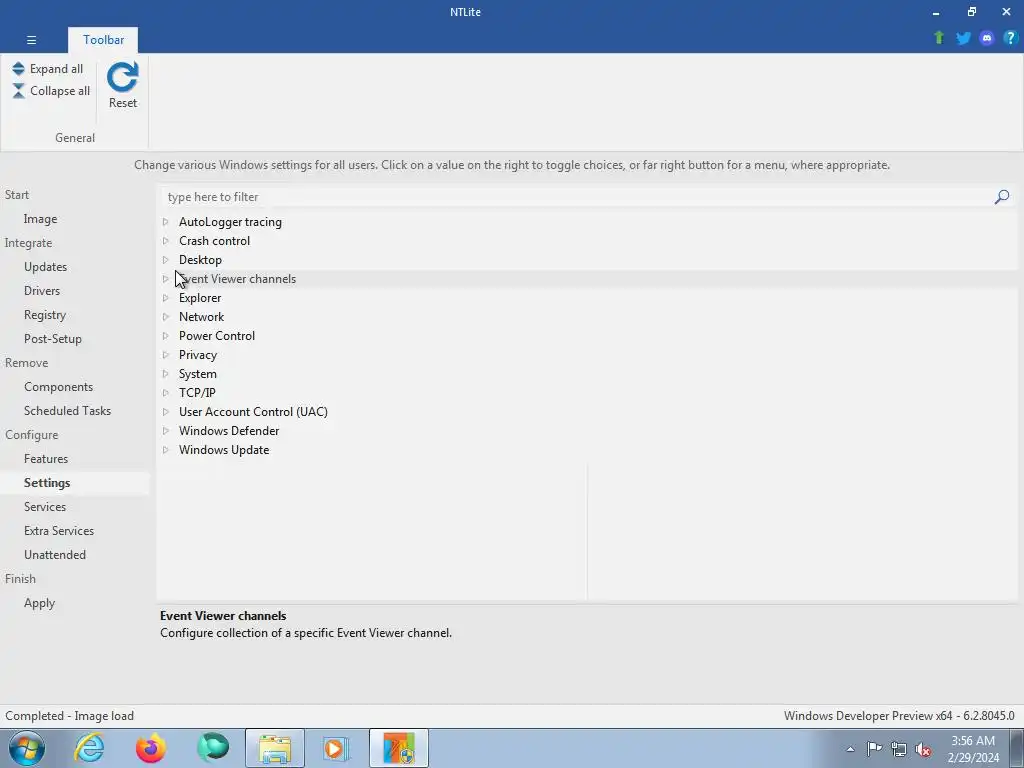Click the Expand all arrows icon
The height and width of the screenshot is (768, 1024).
point(18,69)
